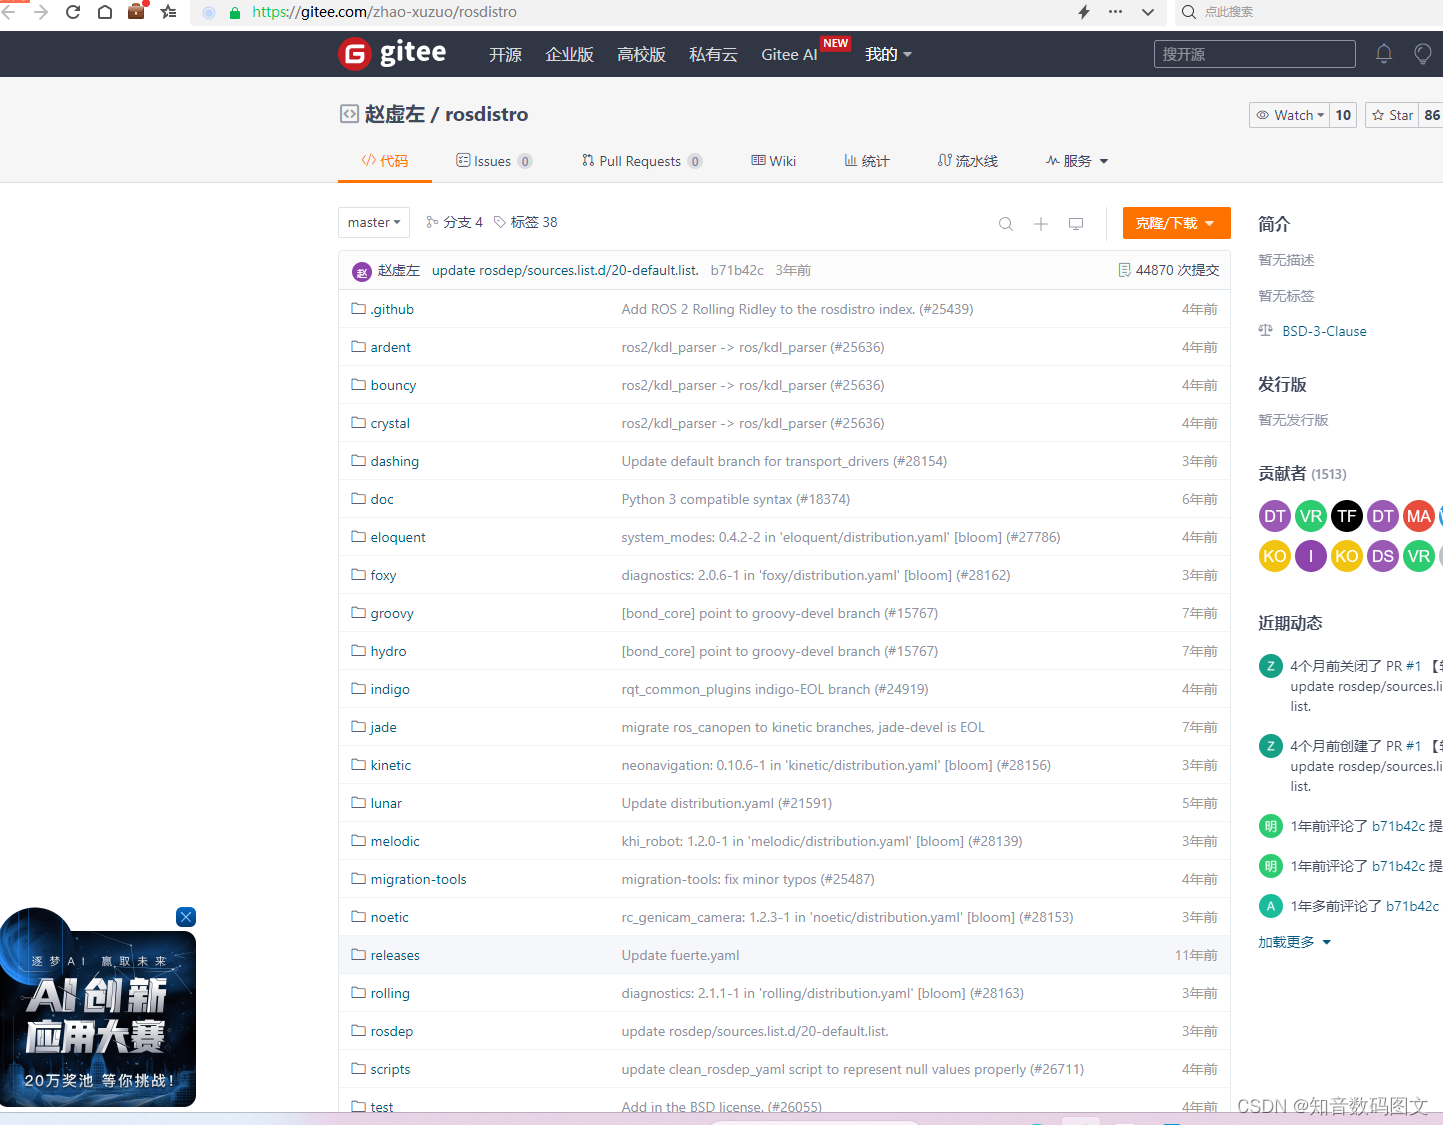Open the 私有云 navigation item
The width and height of the screenshot is (1443, 1125).
(713, 54)
